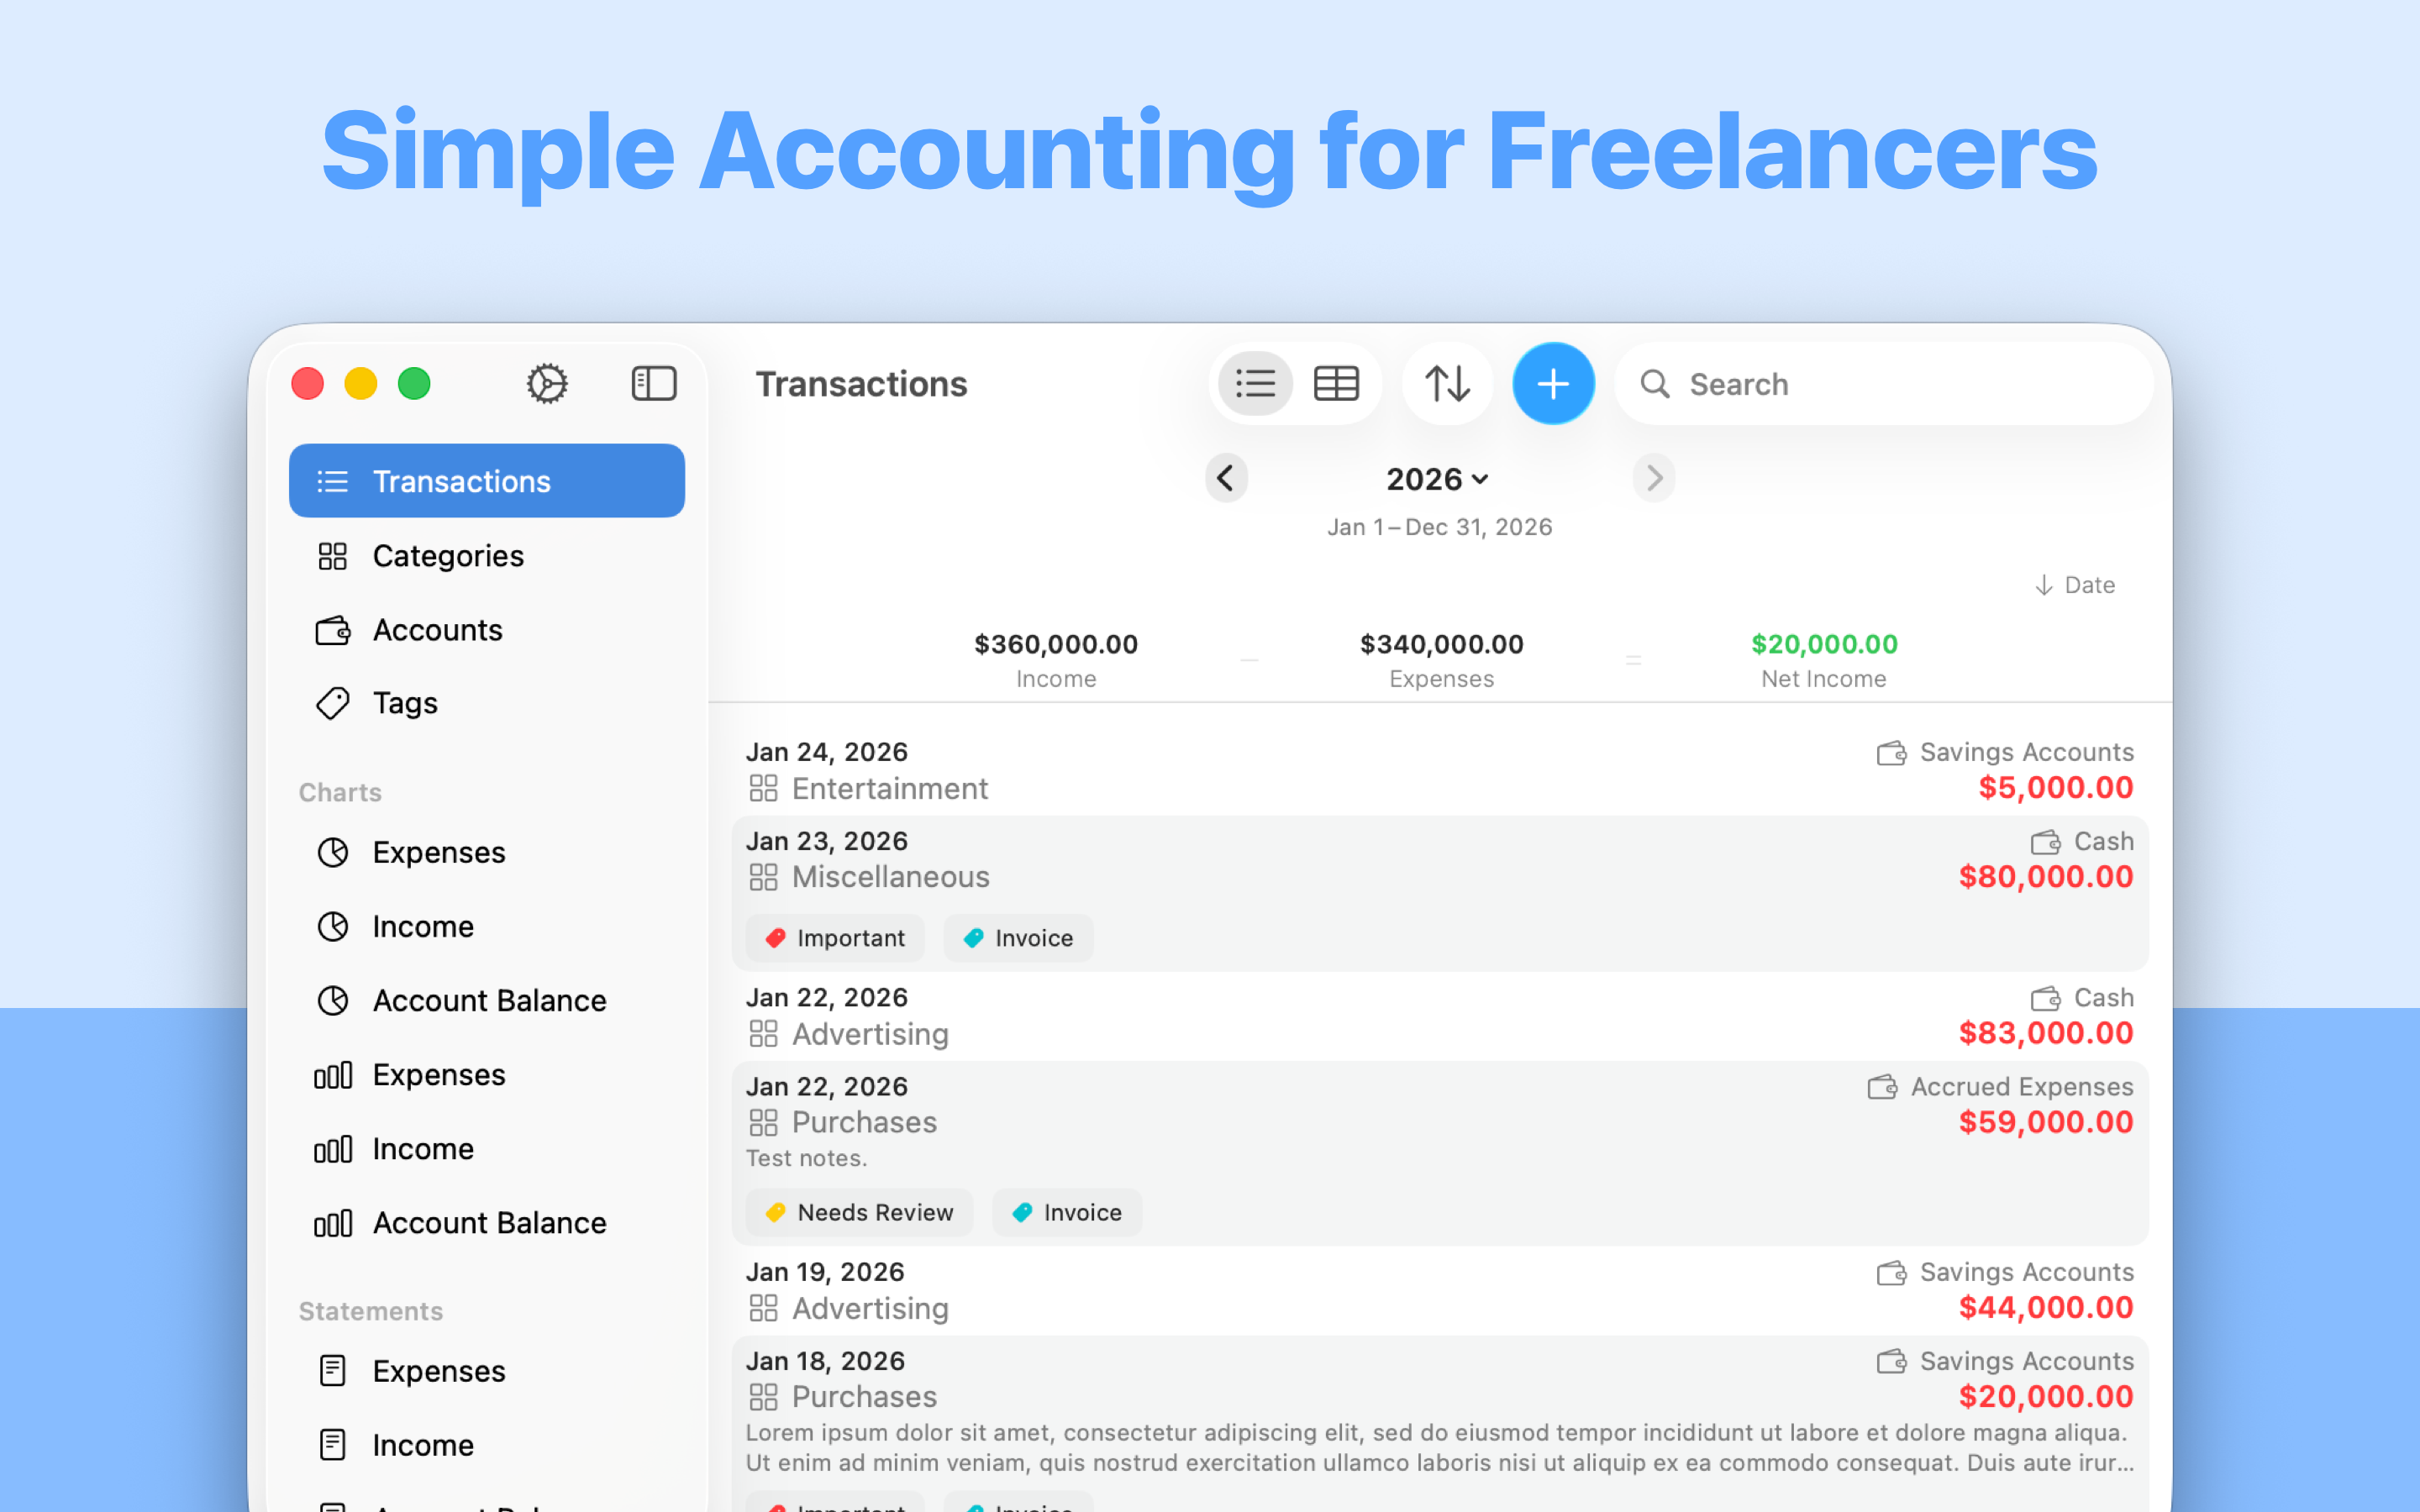
Task: Open the 2026 period dropdown
Action: point(1438,479)
